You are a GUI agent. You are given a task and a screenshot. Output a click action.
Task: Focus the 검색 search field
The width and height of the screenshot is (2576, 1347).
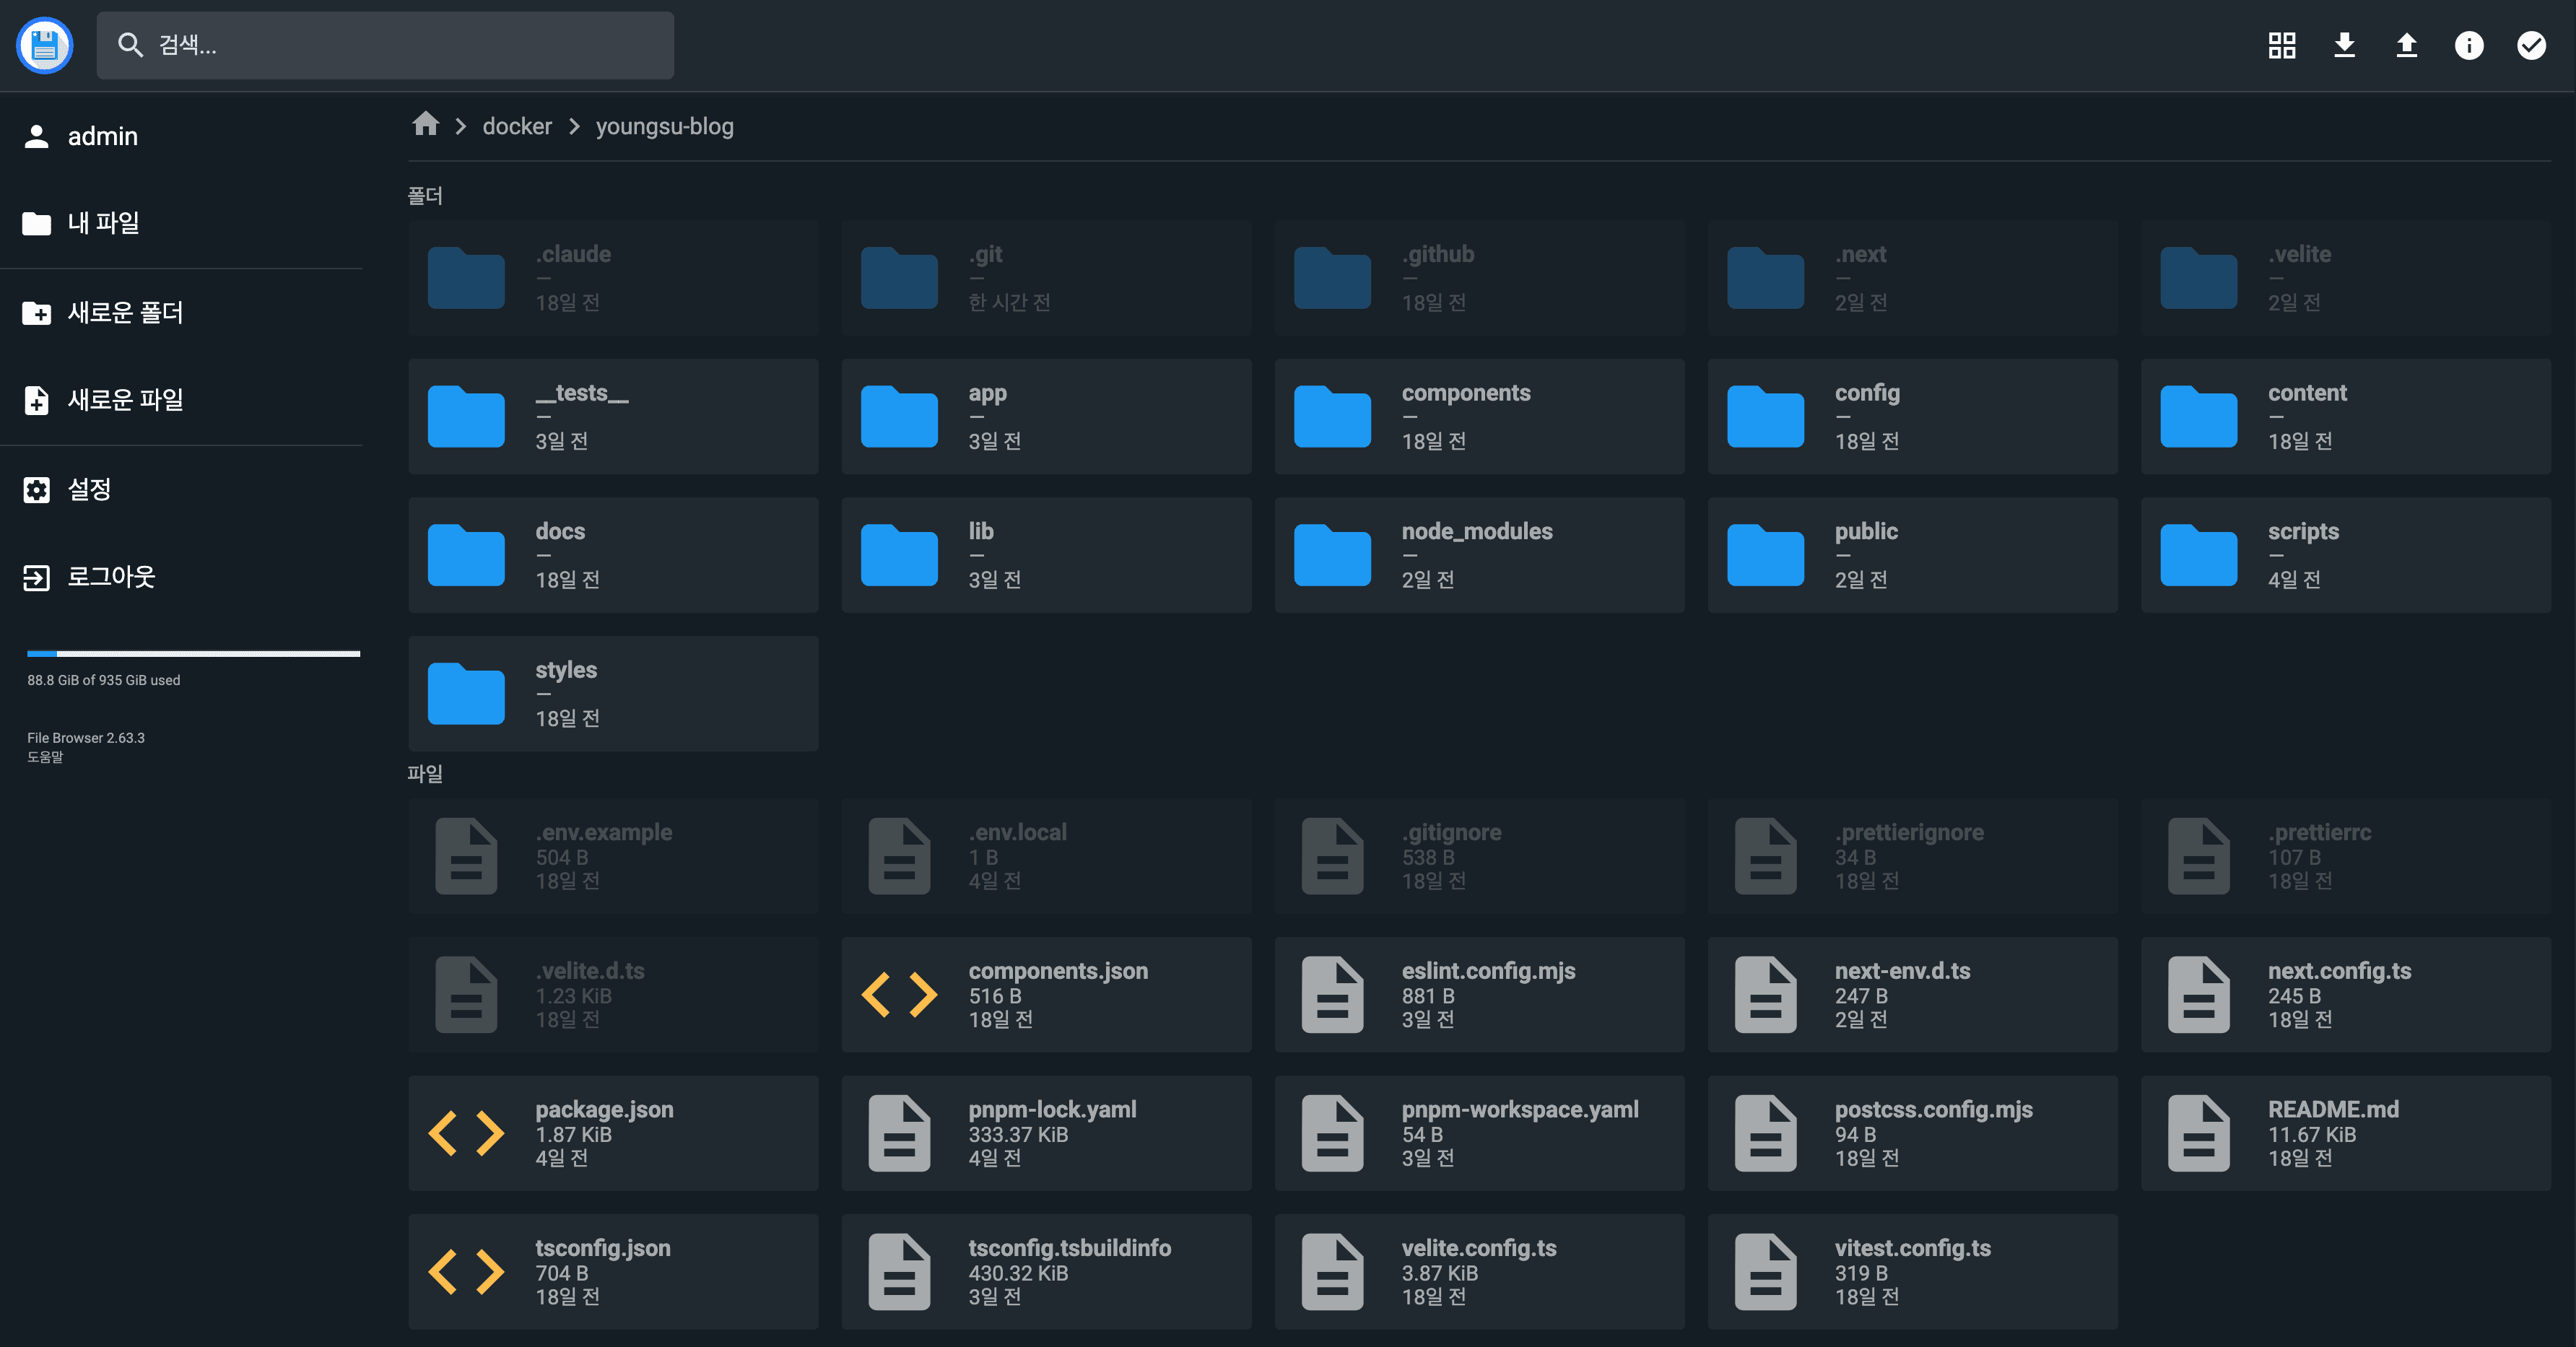point(385,45)
